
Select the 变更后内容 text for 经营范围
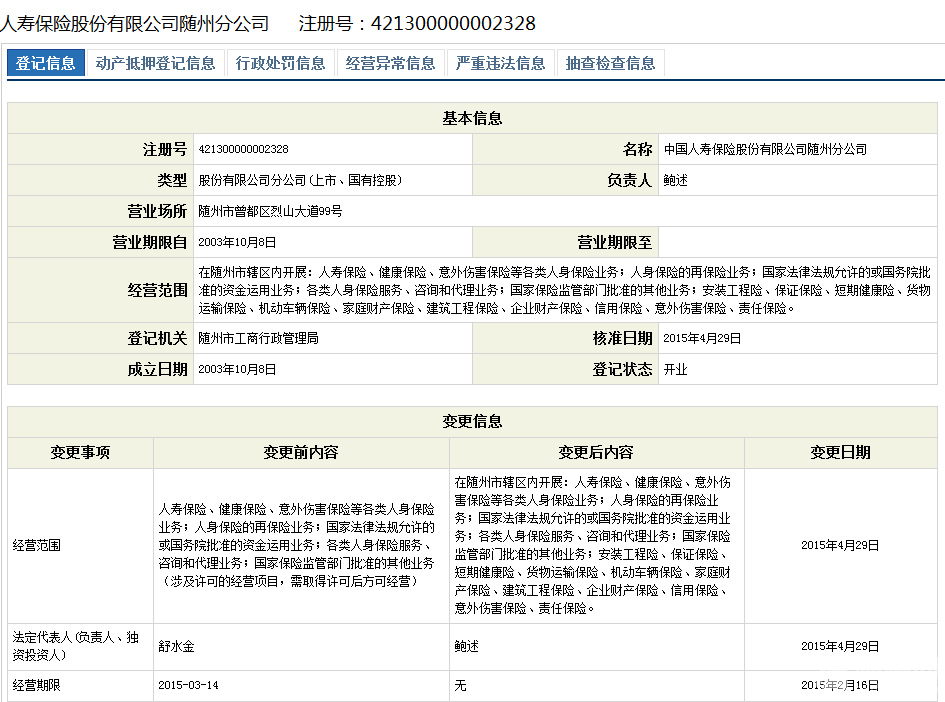click(592, 545)
